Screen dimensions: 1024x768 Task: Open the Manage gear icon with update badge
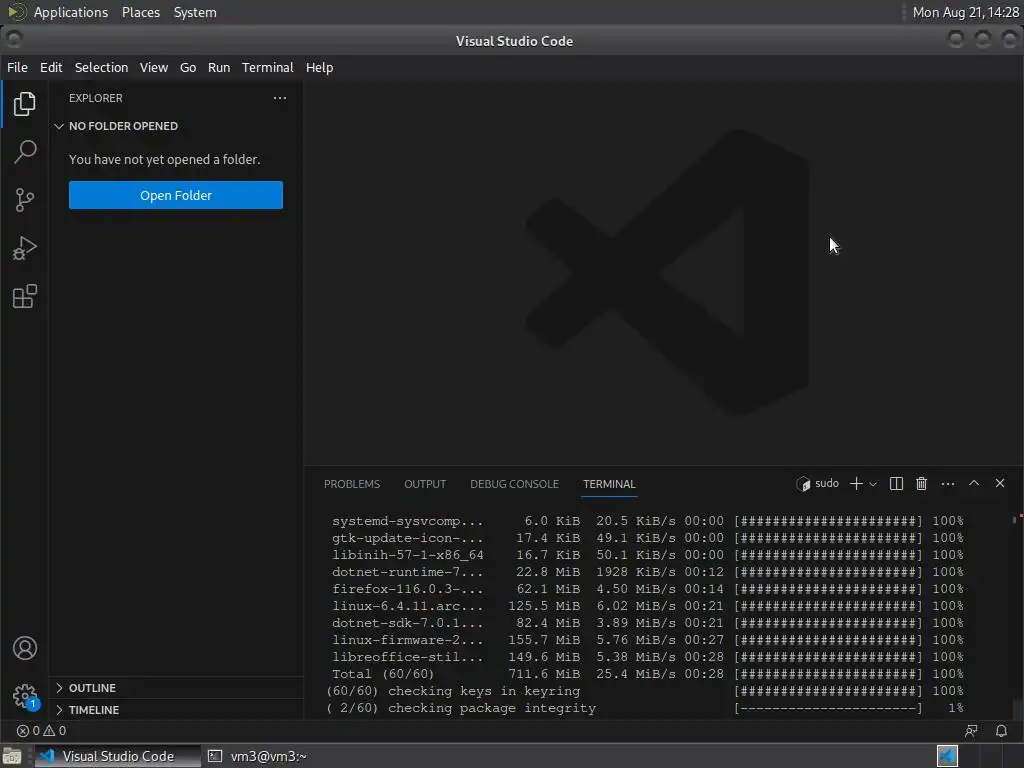tap(25, 696)
